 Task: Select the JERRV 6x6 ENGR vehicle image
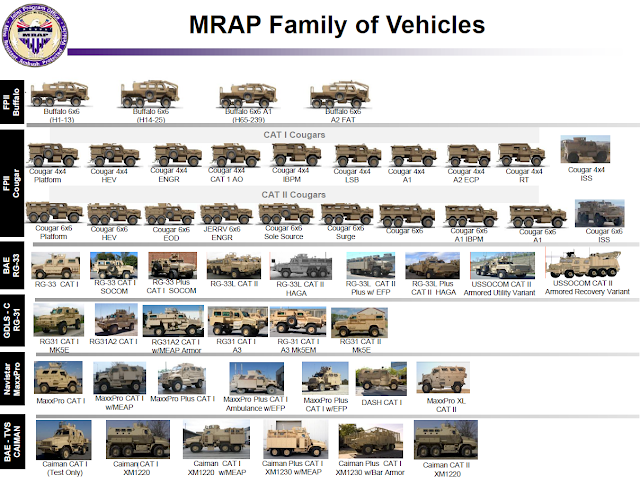[226, 214]
